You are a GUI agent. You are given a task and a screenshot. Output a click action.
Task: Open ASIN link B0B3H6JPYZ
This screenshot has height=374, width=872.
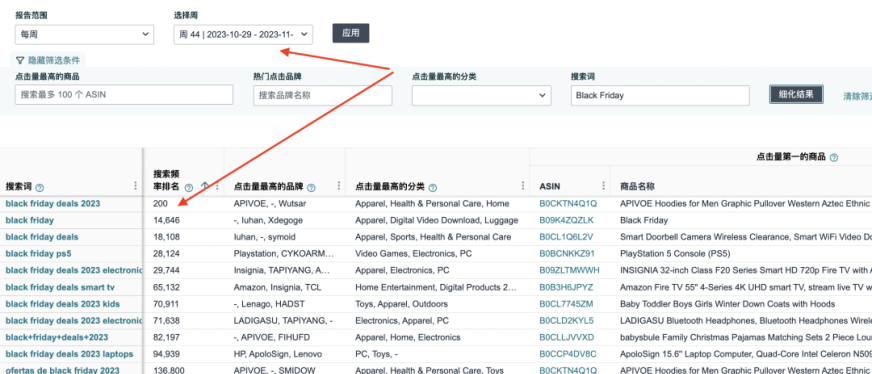coord(566,287)
